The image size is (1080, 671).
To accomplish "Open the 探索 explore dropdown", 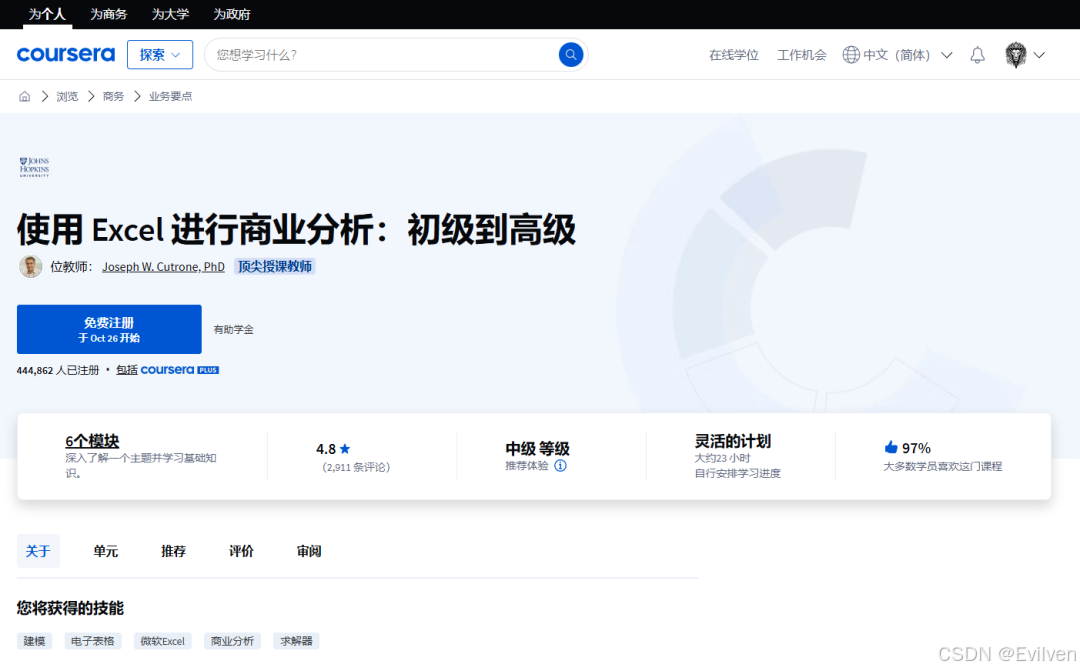I will [160, 54].
